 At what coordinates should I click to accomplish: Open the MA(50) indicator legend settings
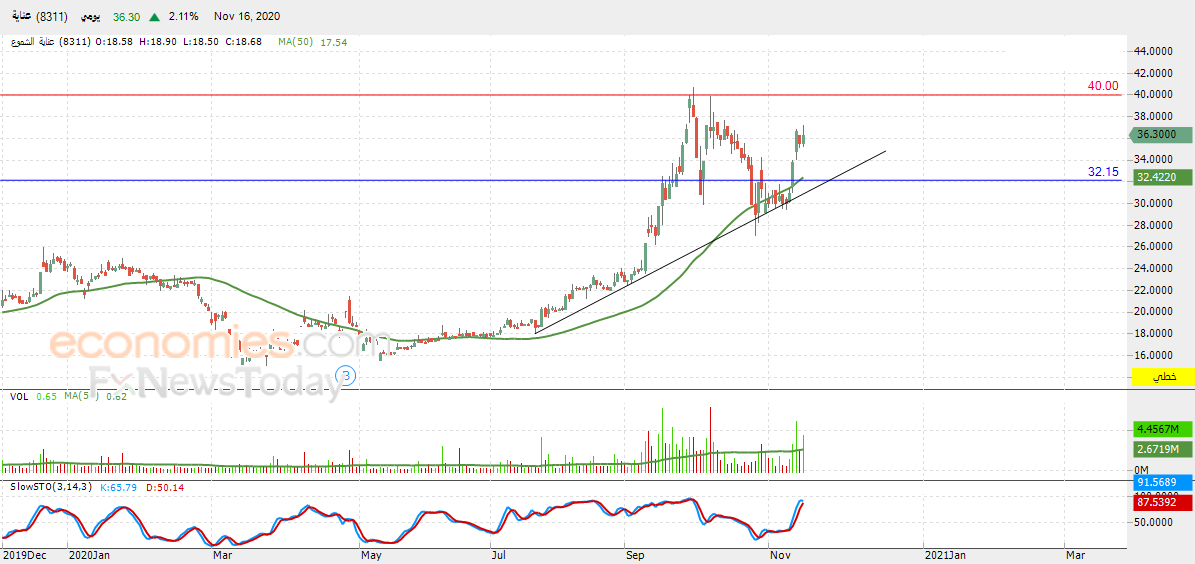[297, 42]
